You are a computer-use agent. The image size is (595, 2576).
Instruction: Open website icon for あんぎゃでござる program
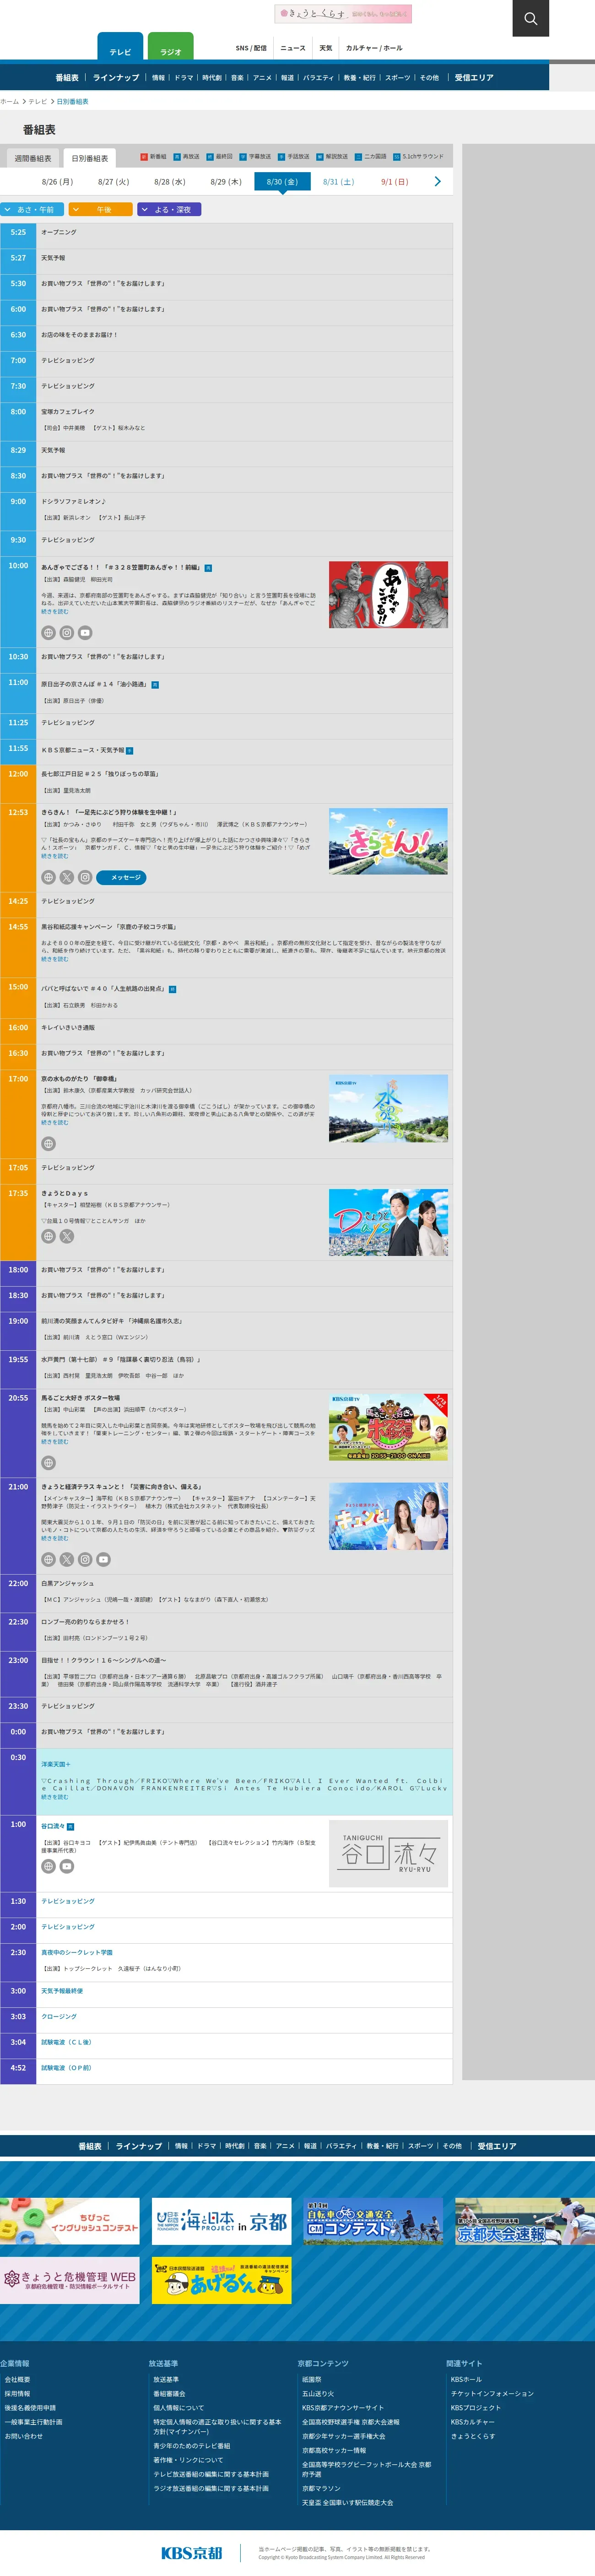(48, 632)
